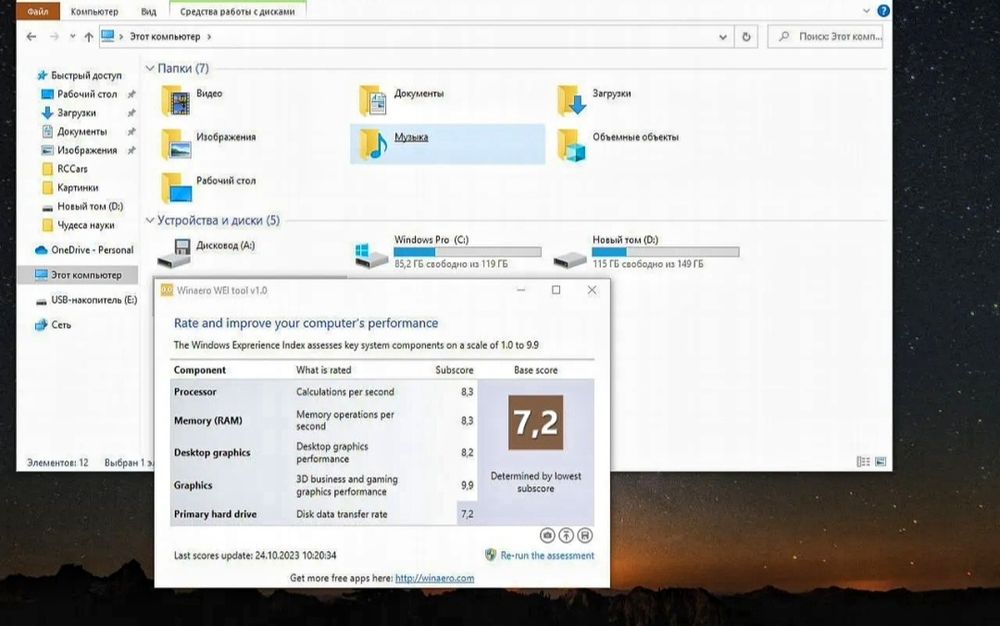Collapse the Устройства и диски (5) group
Image resolution: width=1000 pixels, height=626 pixels.
tap(150, 221)
